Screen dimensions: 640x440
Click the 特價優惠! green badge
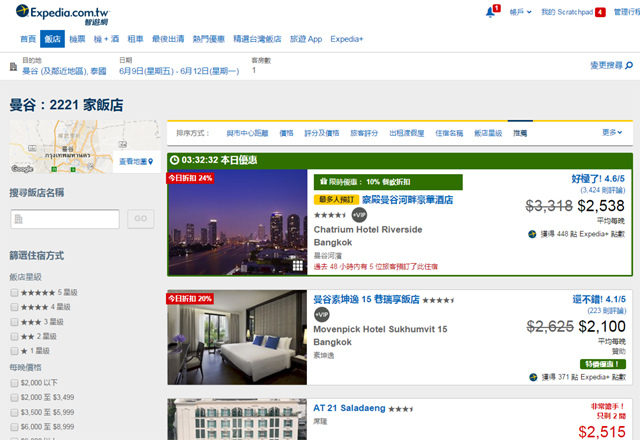point(602,364)
